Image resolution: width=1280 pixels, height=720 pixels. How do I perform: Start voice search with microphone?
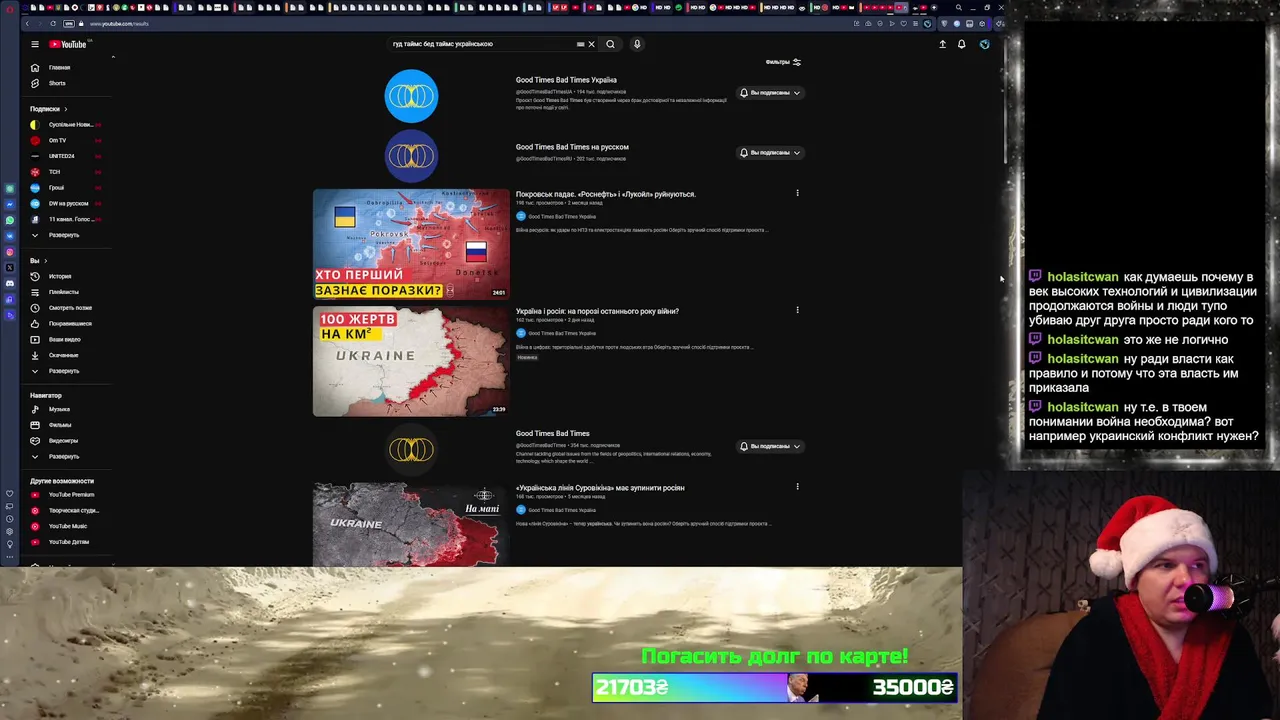[637, 44]
